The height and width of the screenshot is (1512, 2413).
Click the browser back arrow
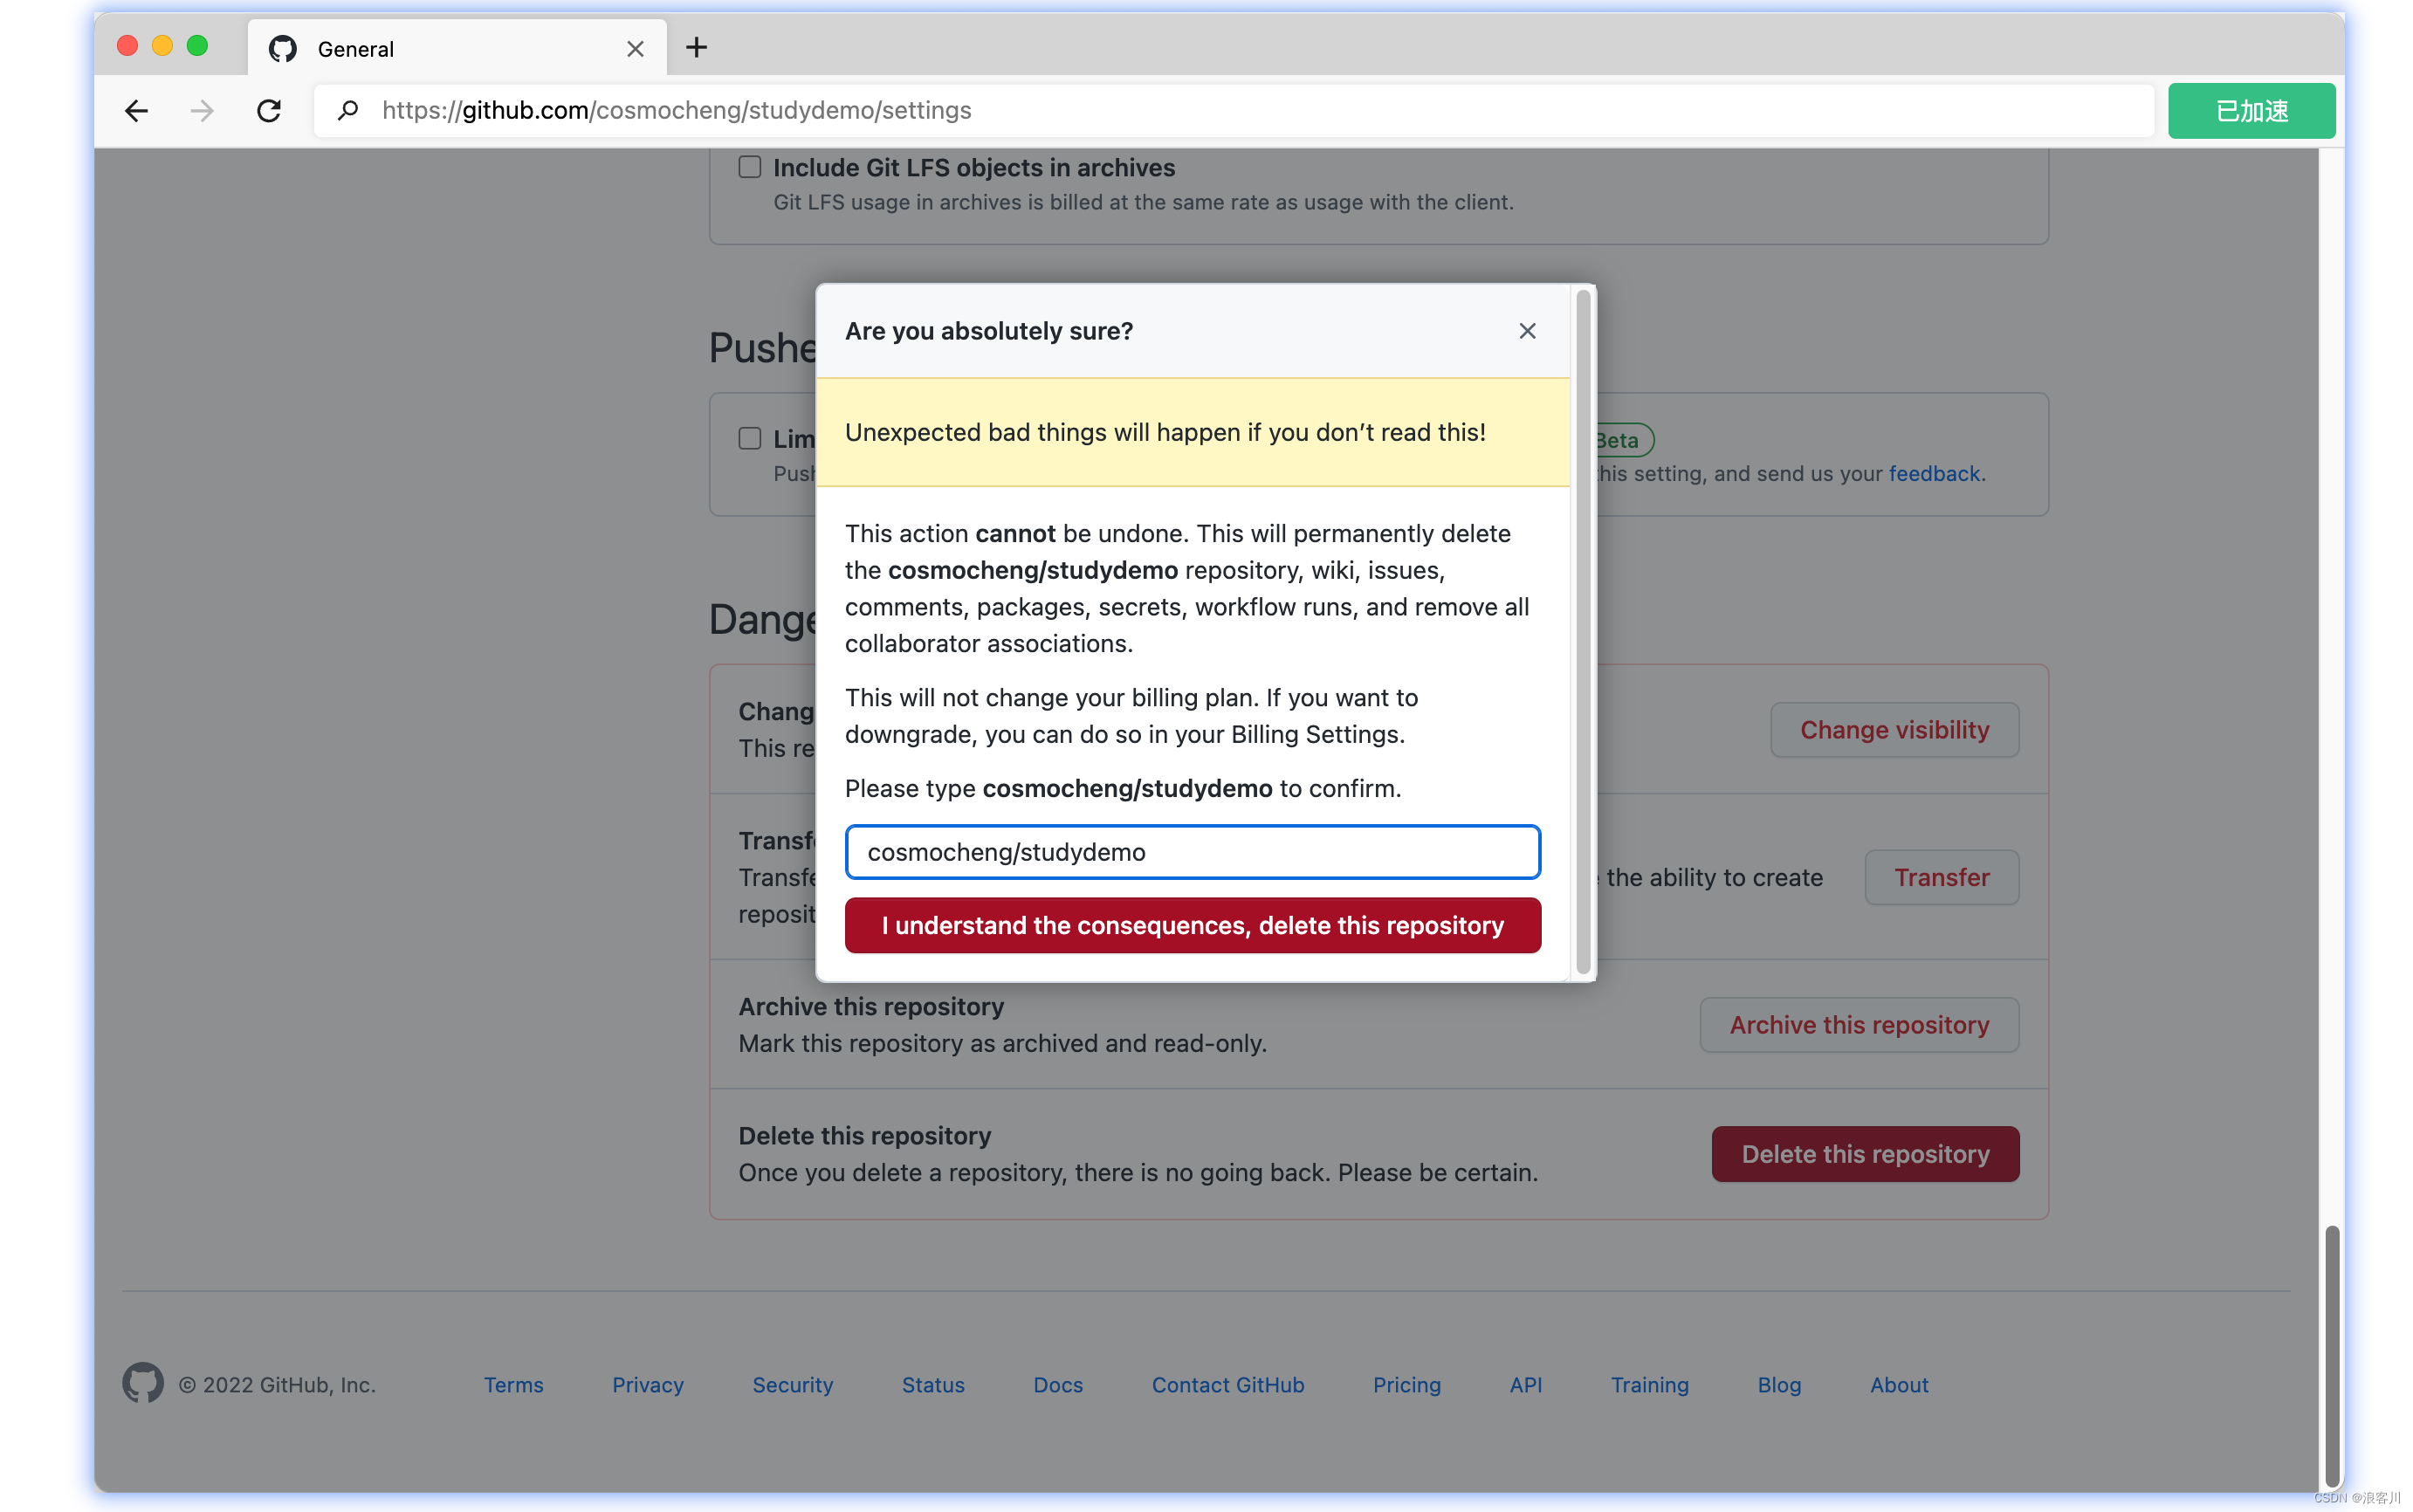137,110
